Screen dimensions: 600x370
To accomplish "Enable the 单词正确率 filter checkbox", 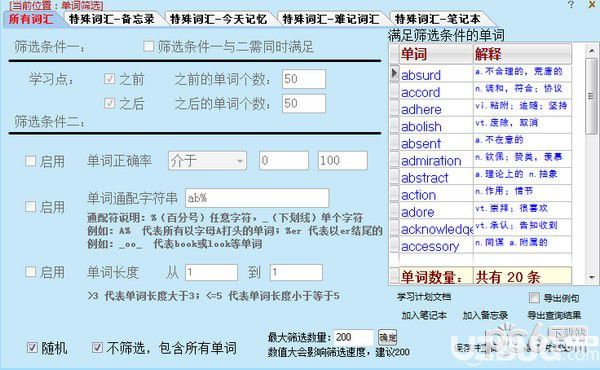I will 30,161.
